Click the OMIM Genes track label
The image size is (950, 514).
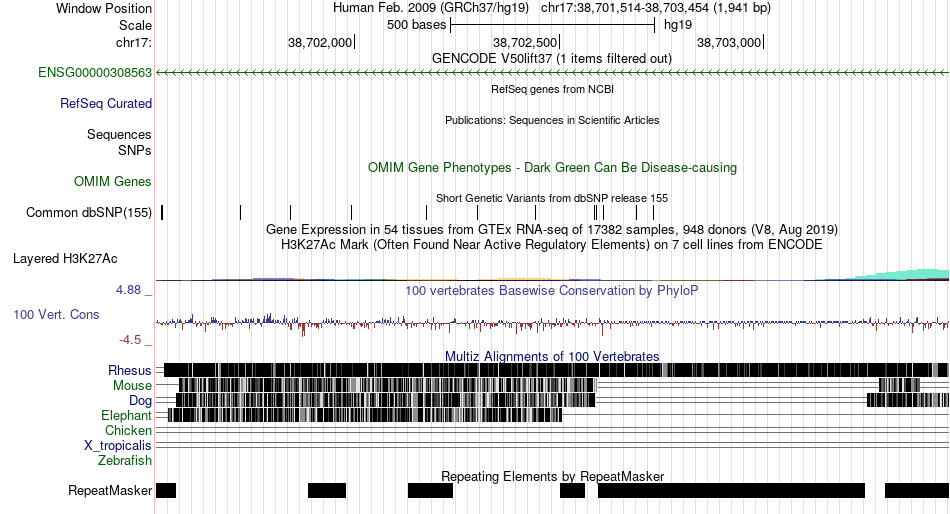(x=113, y=182)
